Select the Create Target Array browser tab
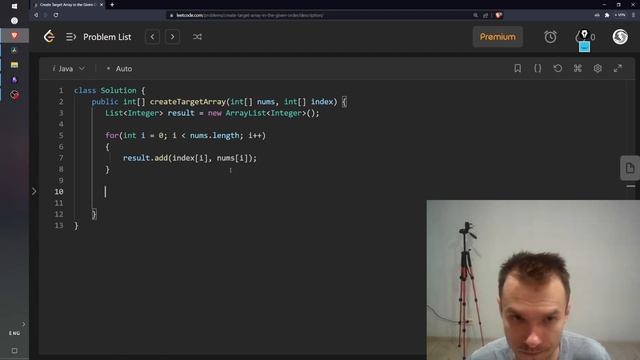 point(67,5)
